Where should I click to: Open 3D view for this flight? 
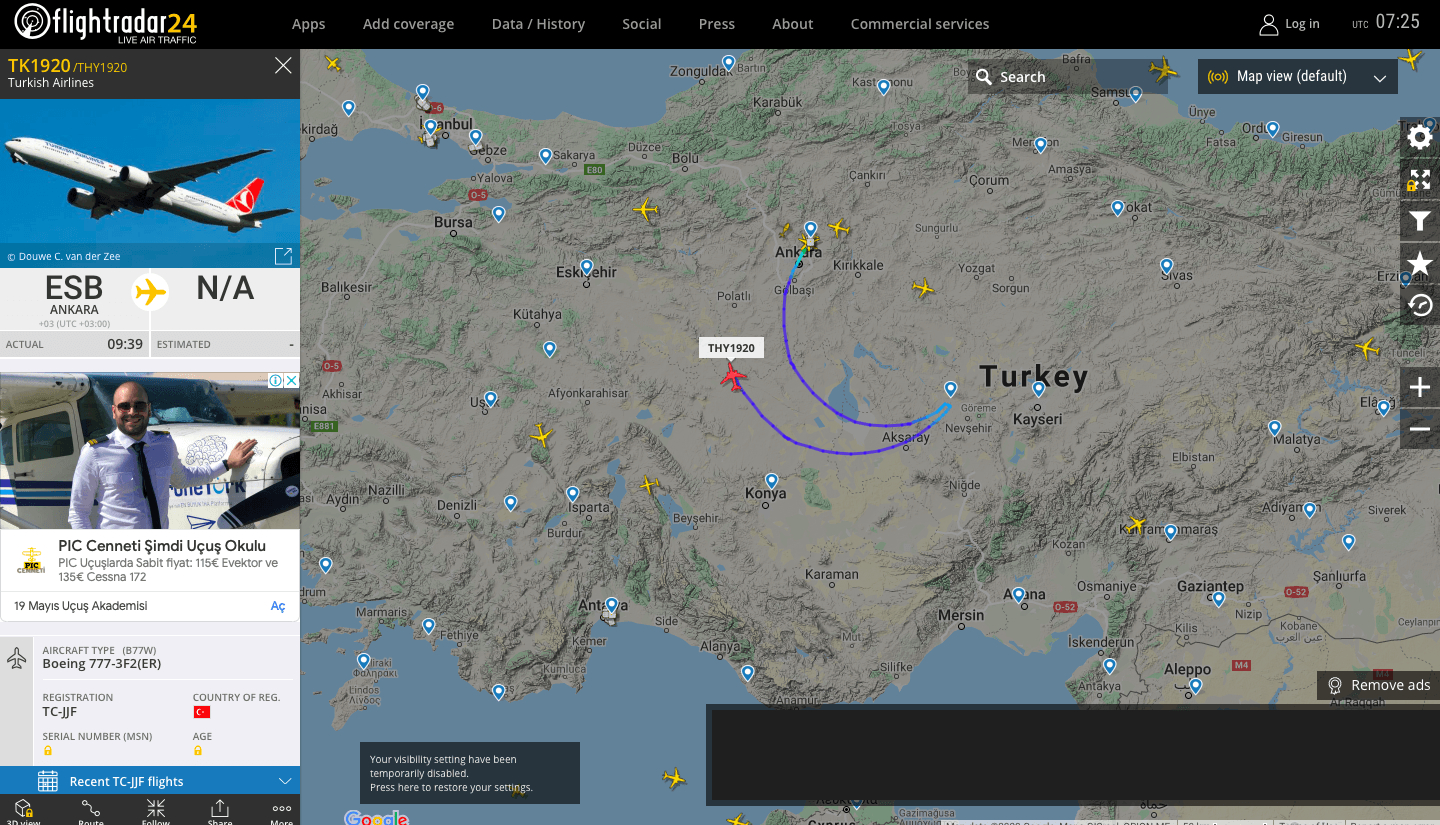pos(24,811)
